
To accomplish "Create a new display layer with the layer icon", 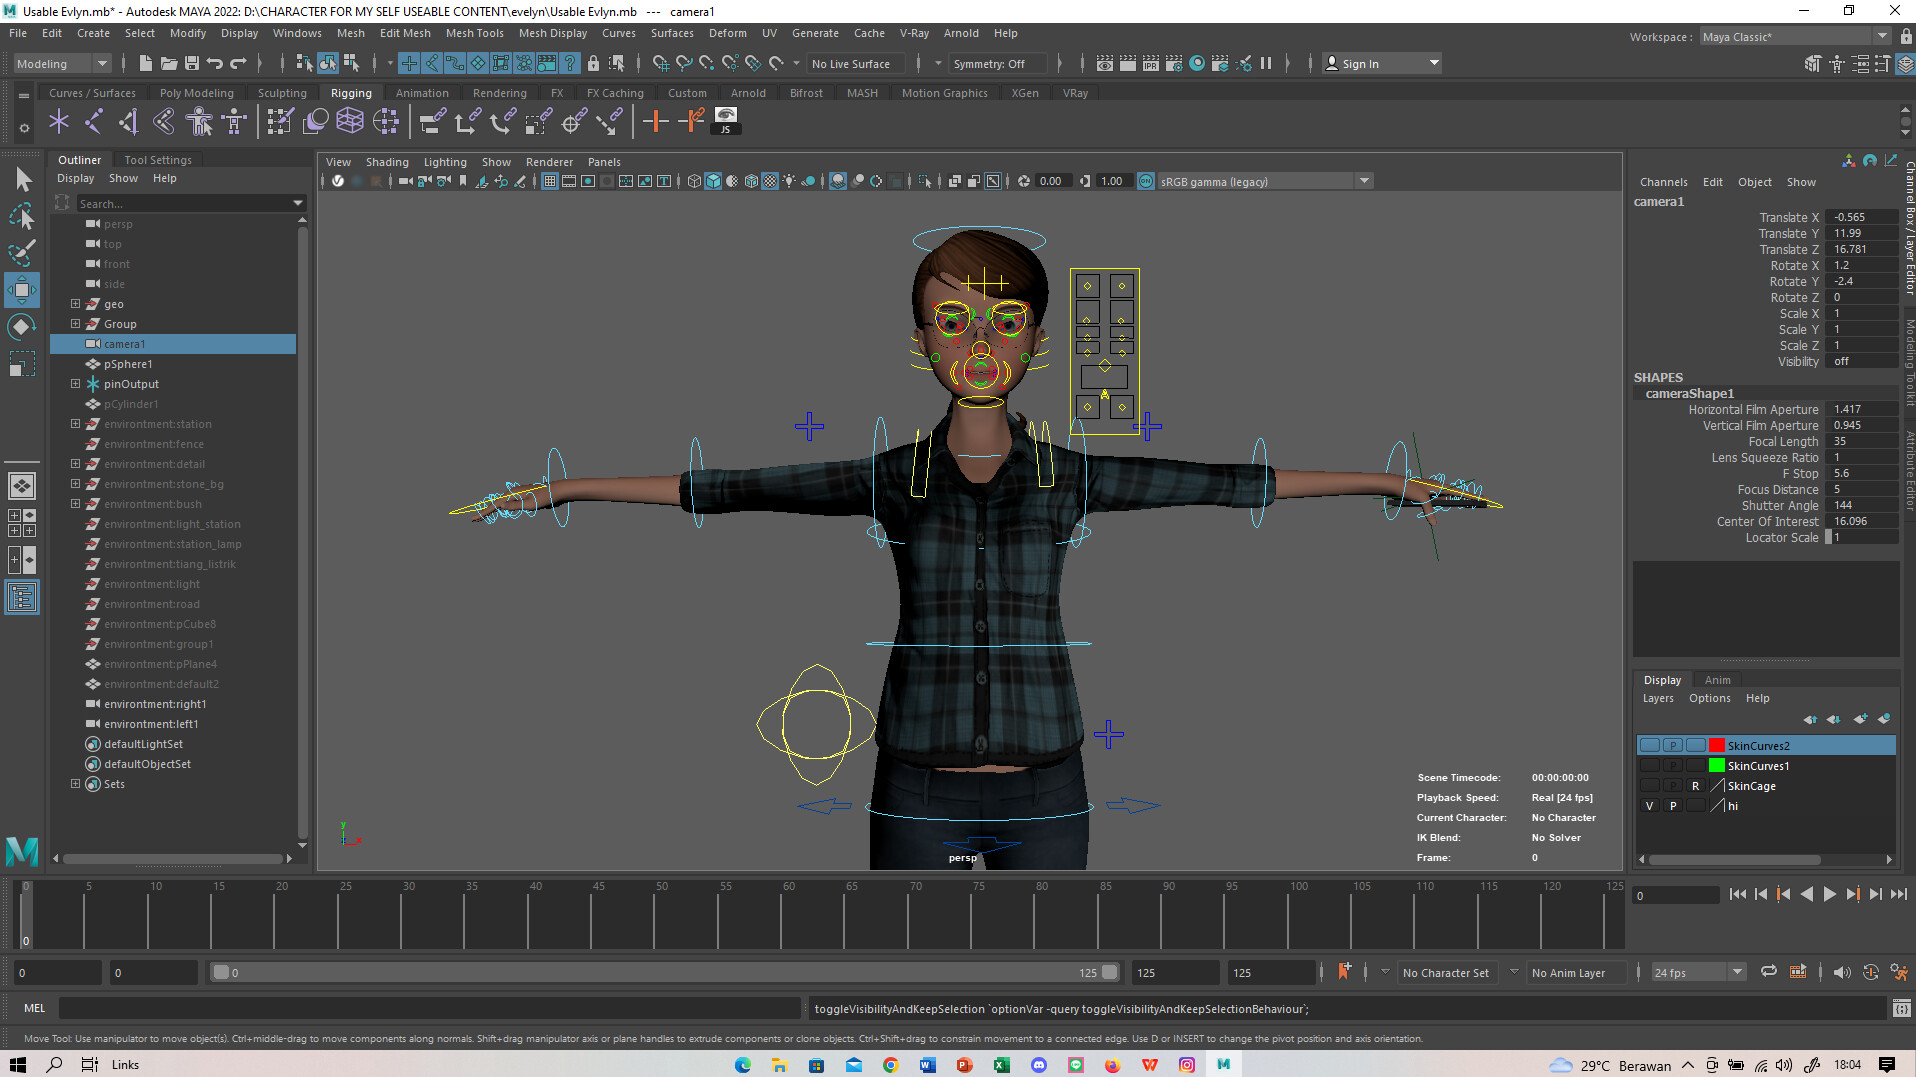I will (1861, 719).
